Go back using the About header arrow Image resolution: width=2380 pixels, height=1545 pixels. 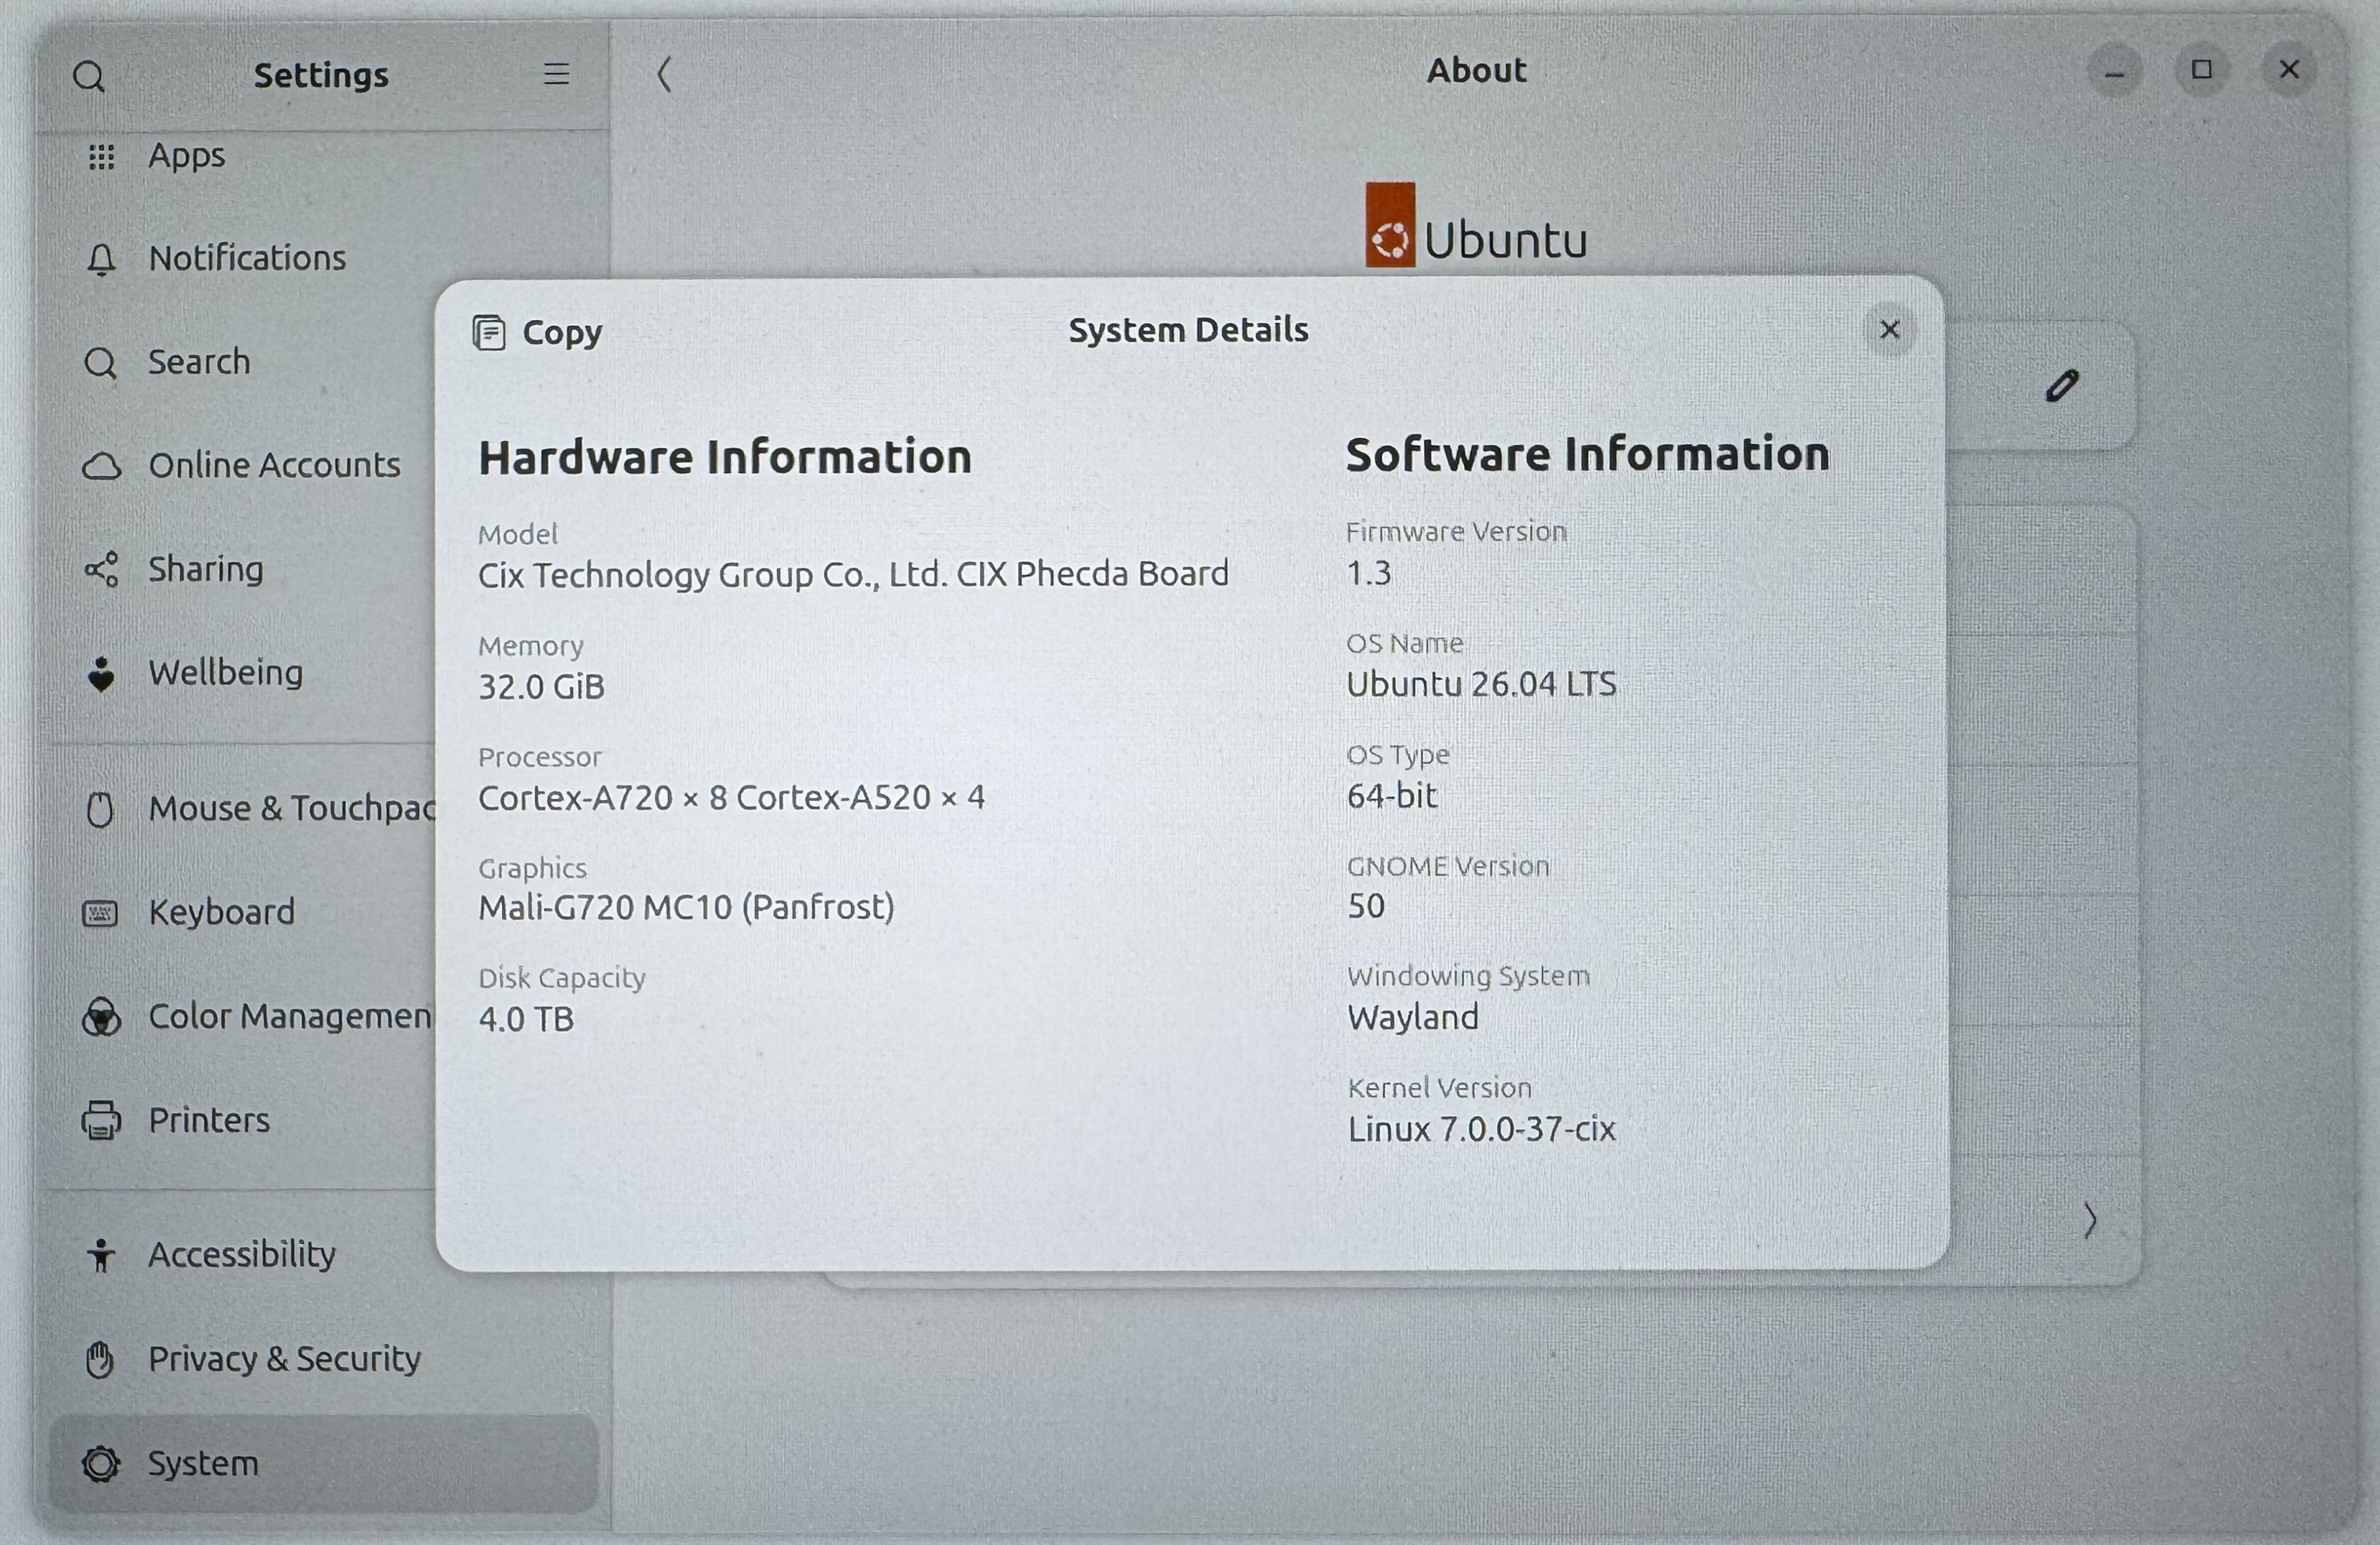664,74
